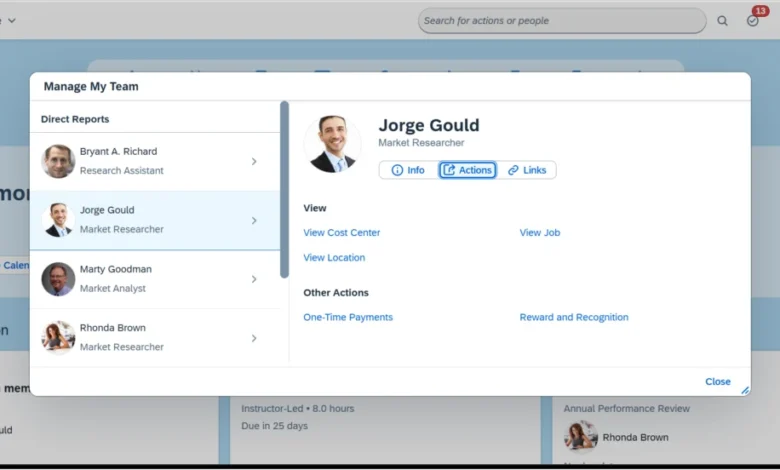Open the View Location link
780x470 pixels.
334,258
